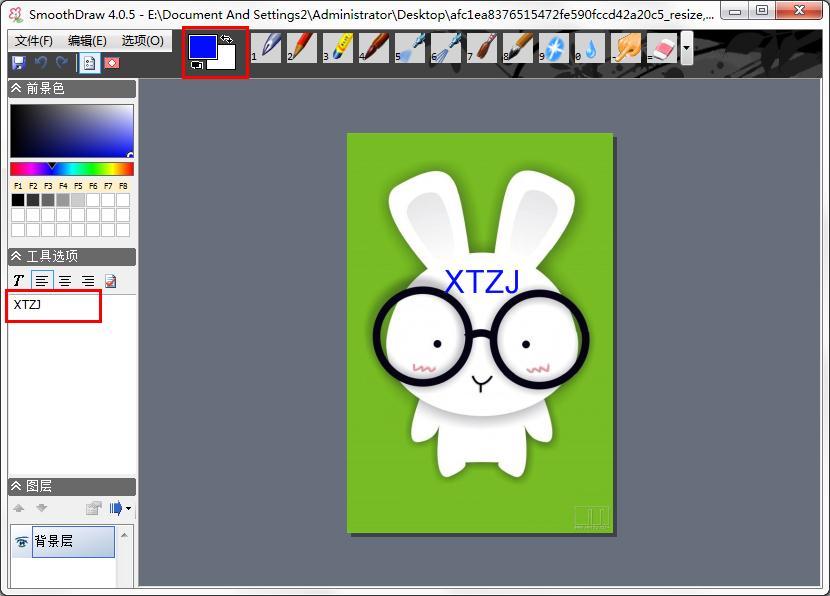The height and width of the screenshot is (596, 830).
Task: Click on the rainbow hue slider bar
Action: pos(72,169)
